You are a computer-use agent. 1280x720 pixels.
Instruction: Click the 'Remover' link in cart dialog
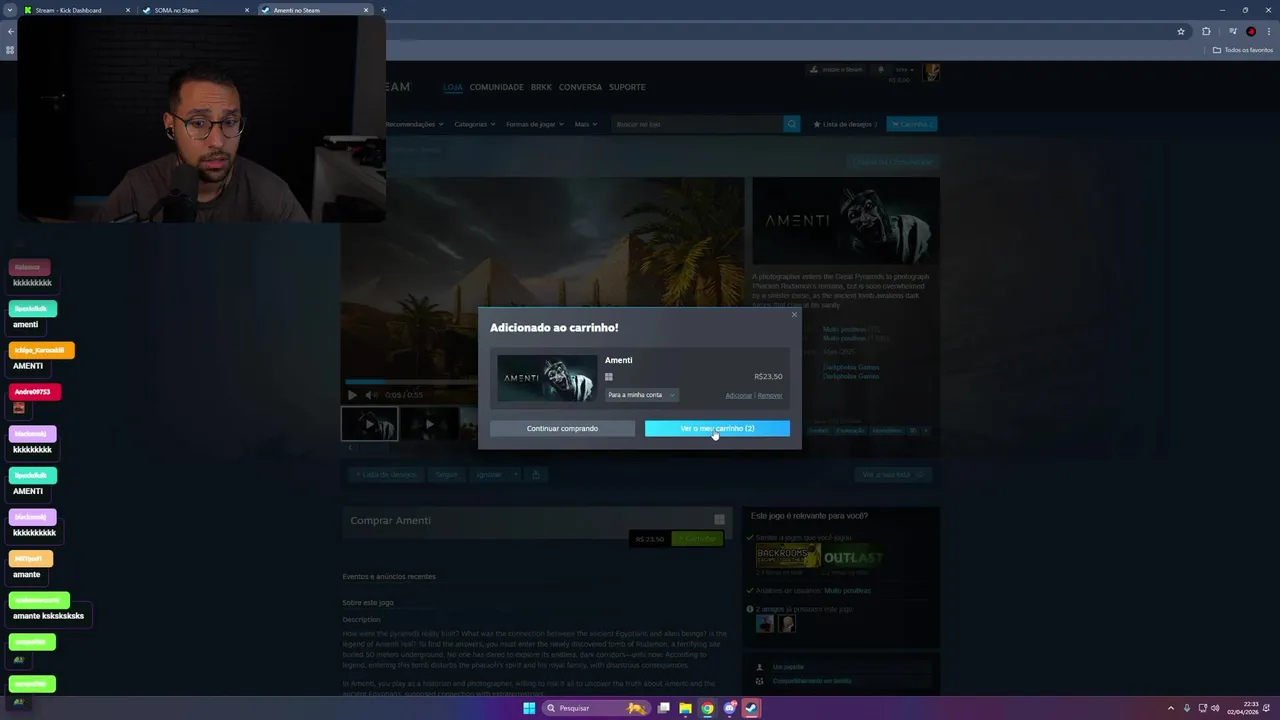(770, 396)
